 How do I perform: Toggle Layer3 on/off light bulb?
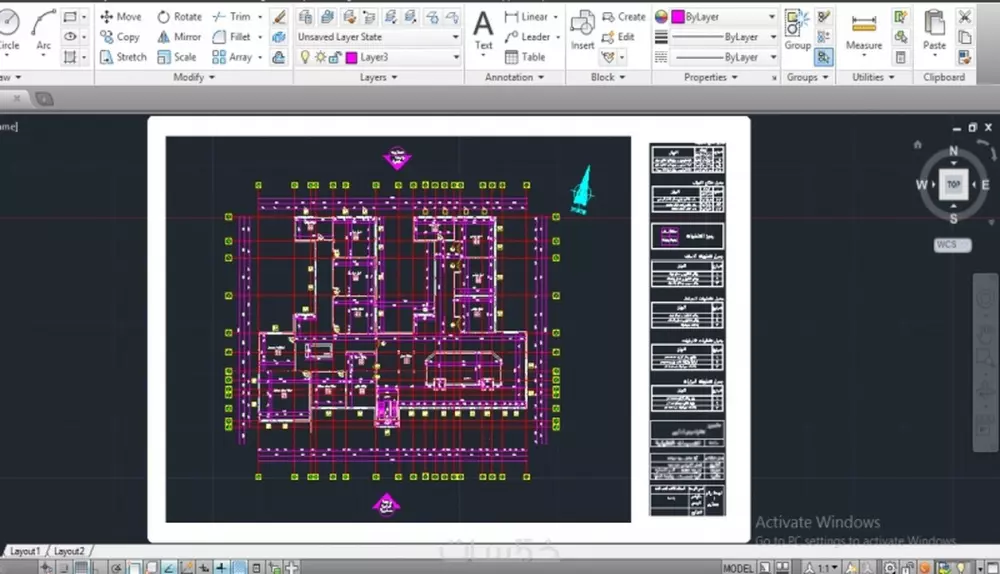tap(305, 57)
